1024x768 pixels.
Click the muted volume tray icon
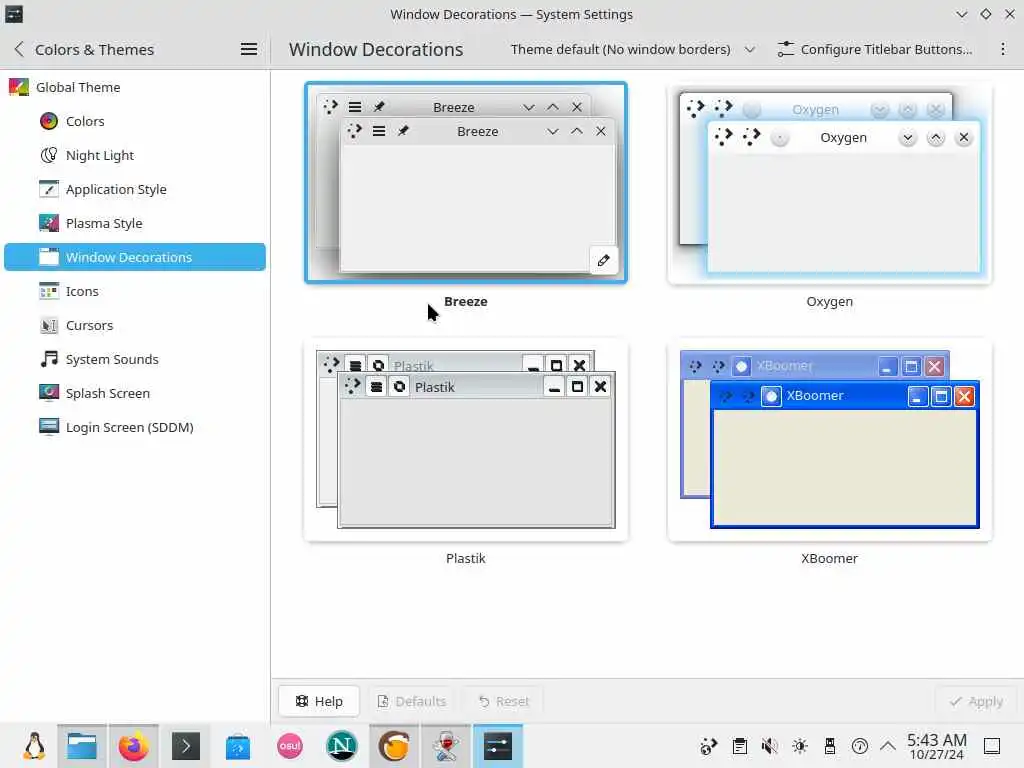tap(769, 746)
